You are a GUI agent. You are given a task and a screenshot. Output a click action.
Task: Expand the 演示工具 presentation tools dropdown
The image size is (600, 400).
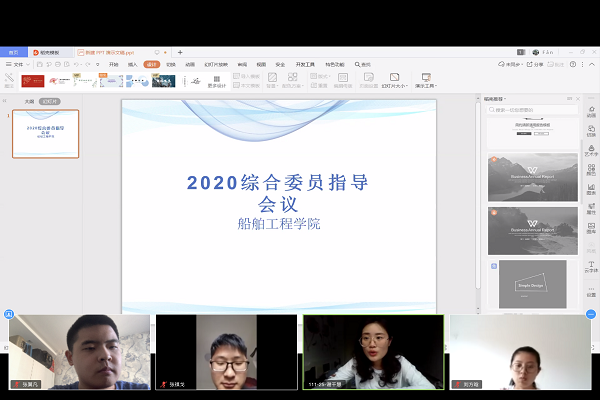pyautogui.click(x=426, y=81)
